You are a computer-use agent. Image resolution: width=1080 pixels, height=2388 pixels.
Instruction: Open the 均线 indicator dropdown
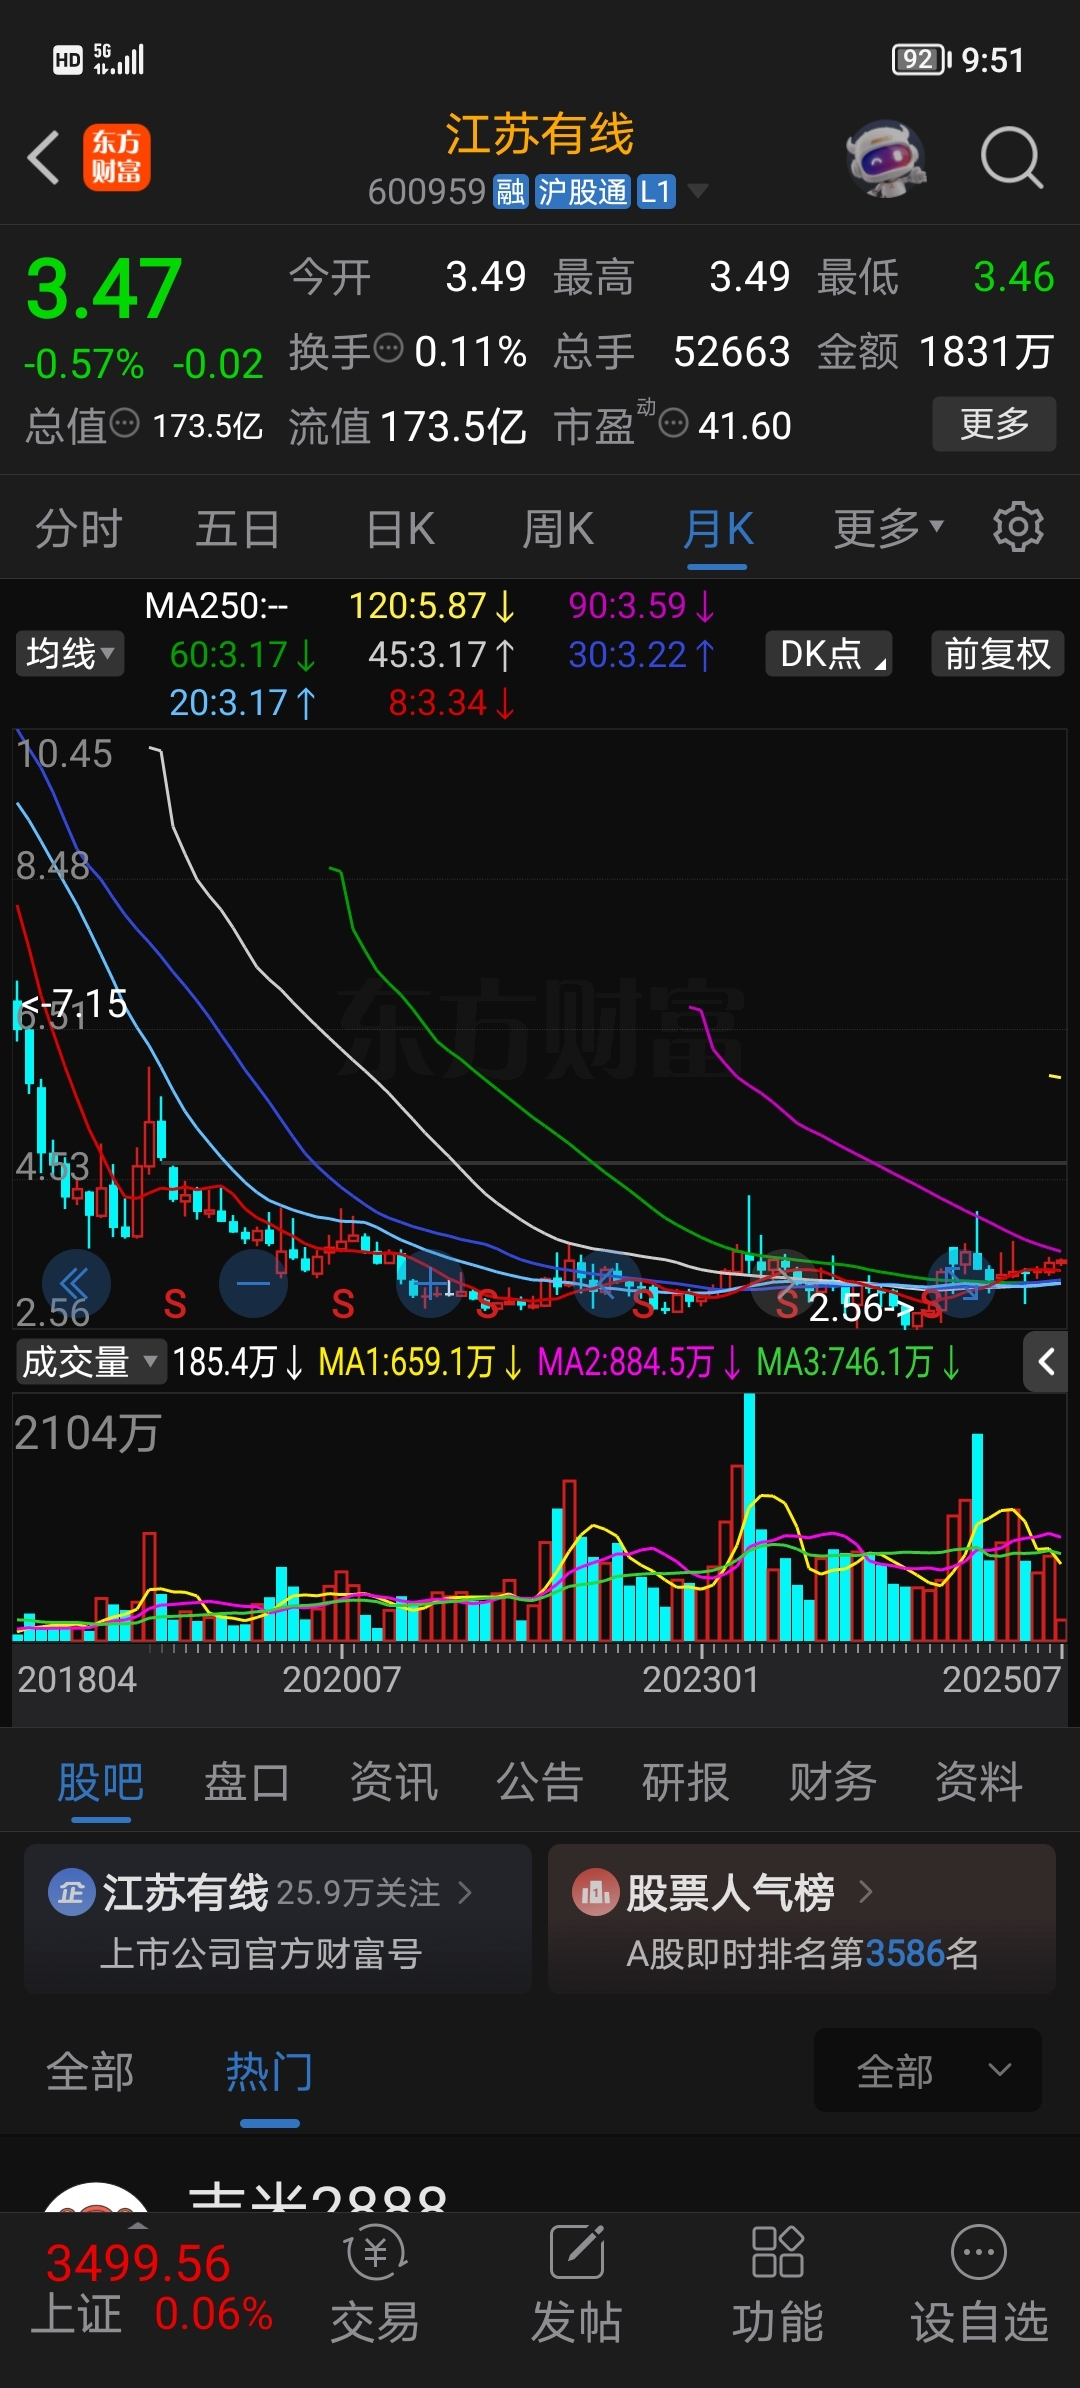(x=70, y=654)
